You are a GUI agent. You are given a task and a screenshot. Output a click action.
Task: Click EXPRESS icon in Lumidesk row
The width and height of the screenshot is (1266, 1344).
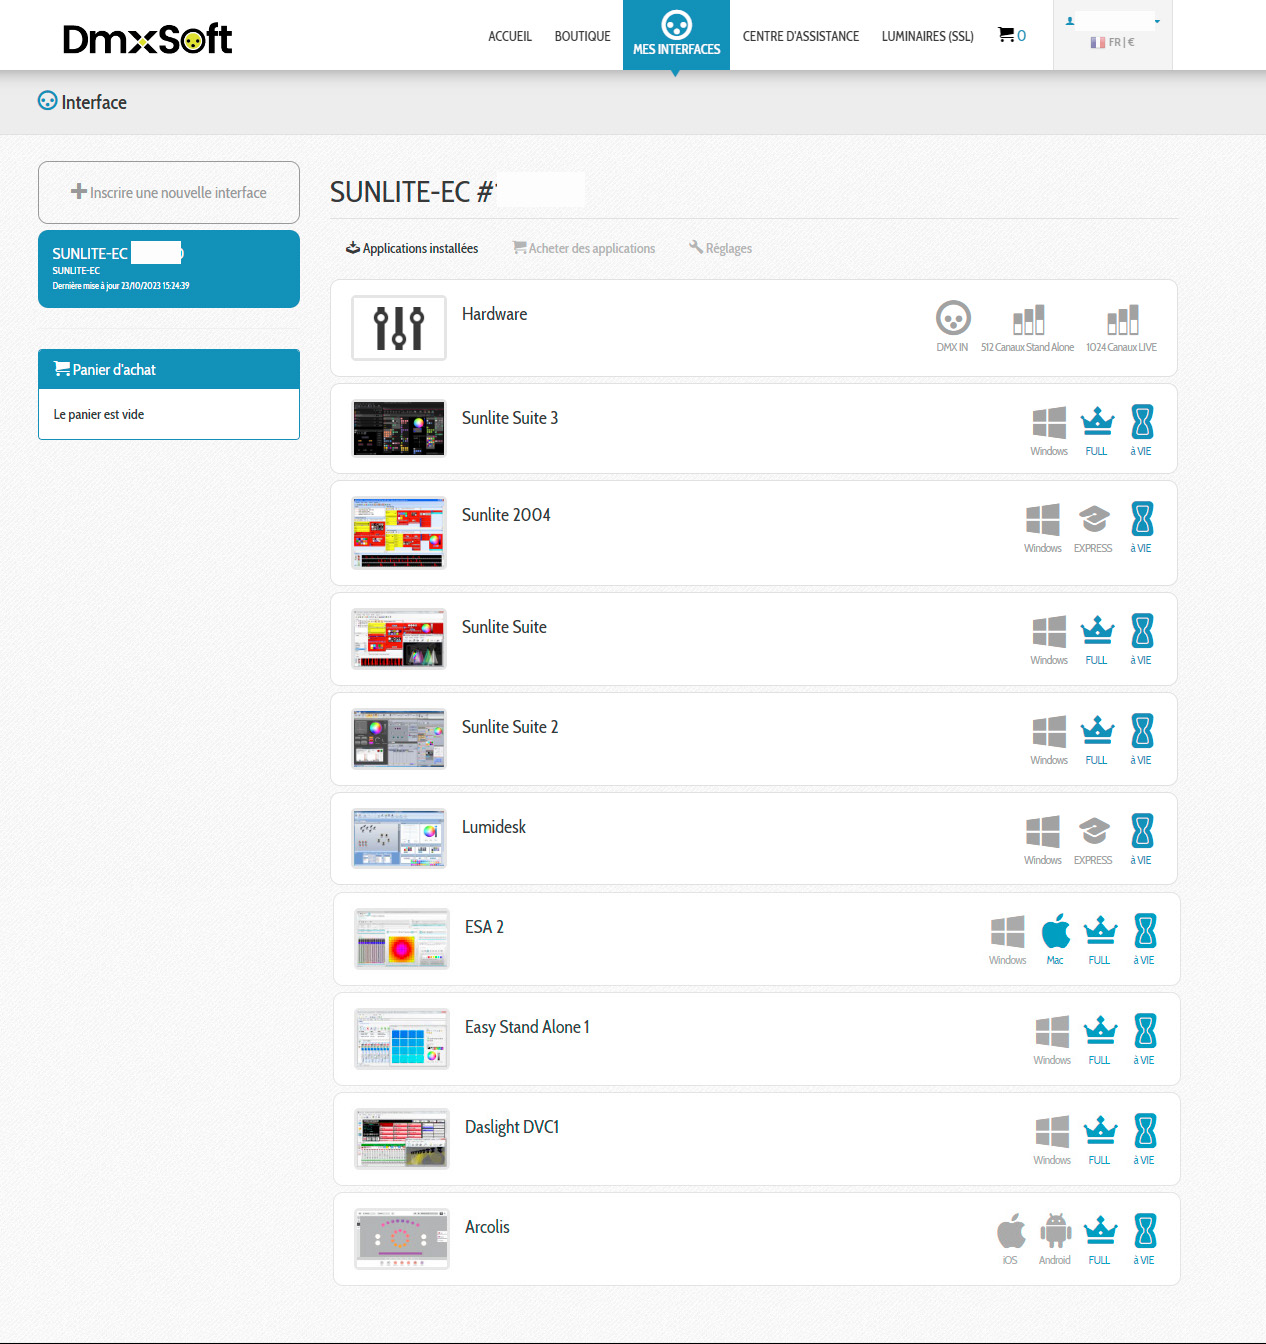1094,831
